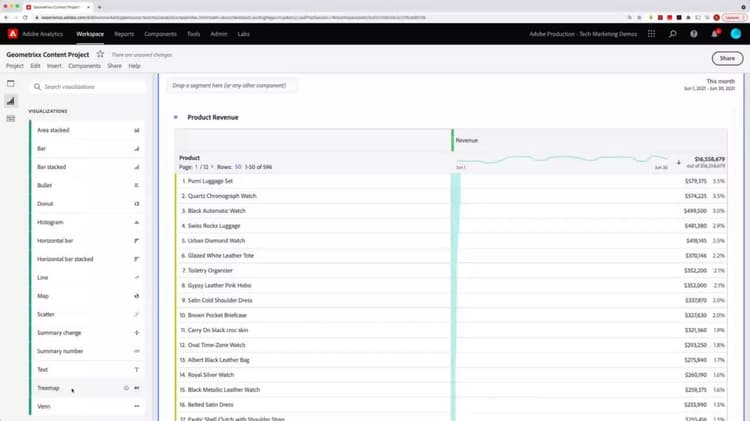
Task: Open the help question mark icon
Action: [x=694, y=34]
